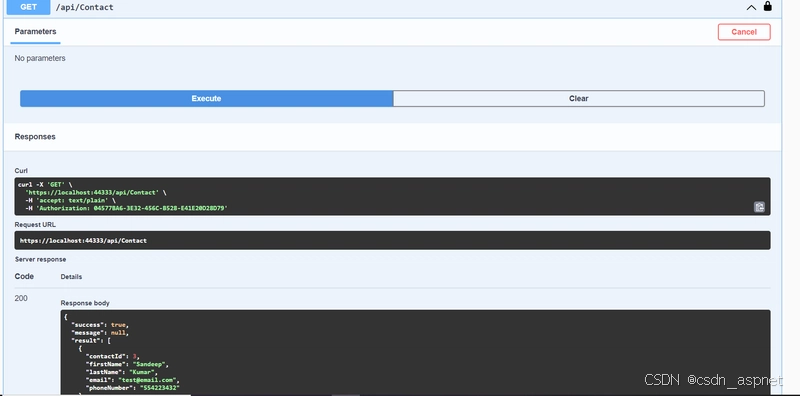Copy the curl command to clipboard
The height and width of the screenshot is (396, 800).
759,207
